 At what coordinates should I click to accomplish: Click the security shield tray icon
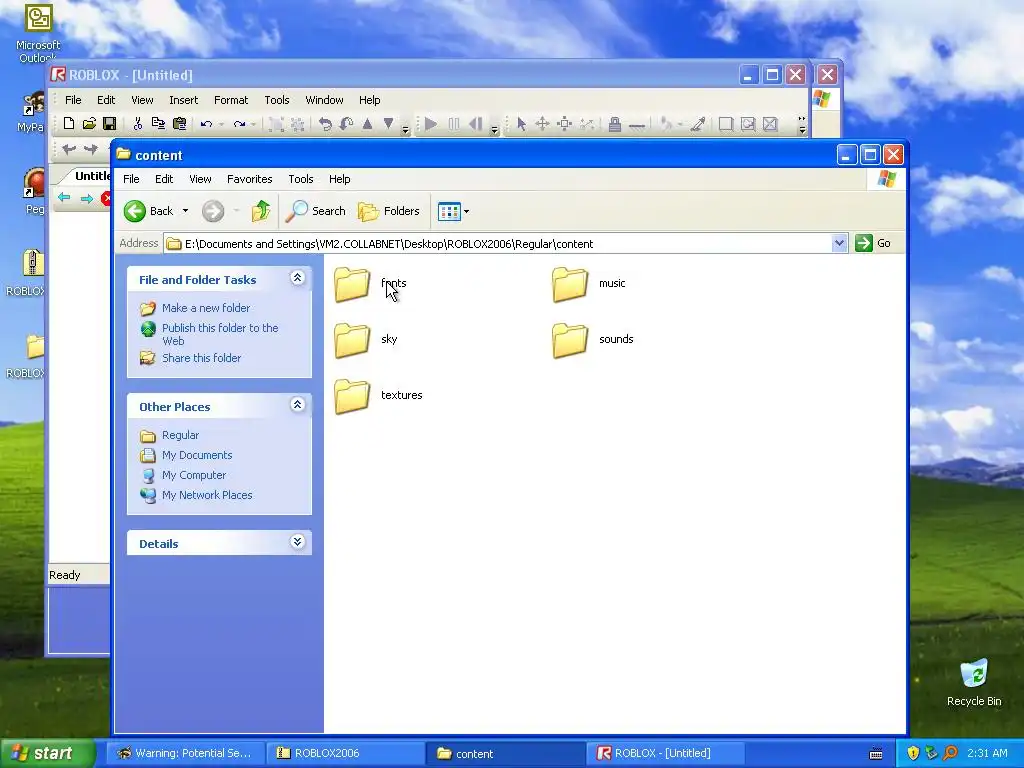[912, 753]
